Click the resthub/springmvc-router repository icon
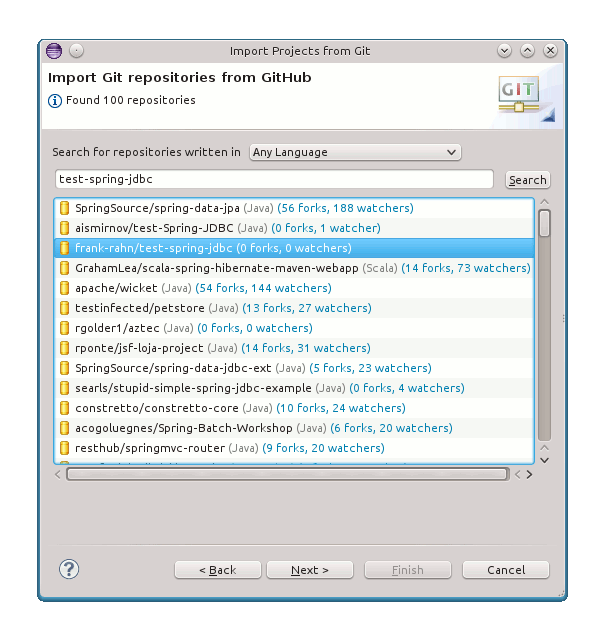Image resolution: width=605 pixels, height=637 pixels. [65, 448]
